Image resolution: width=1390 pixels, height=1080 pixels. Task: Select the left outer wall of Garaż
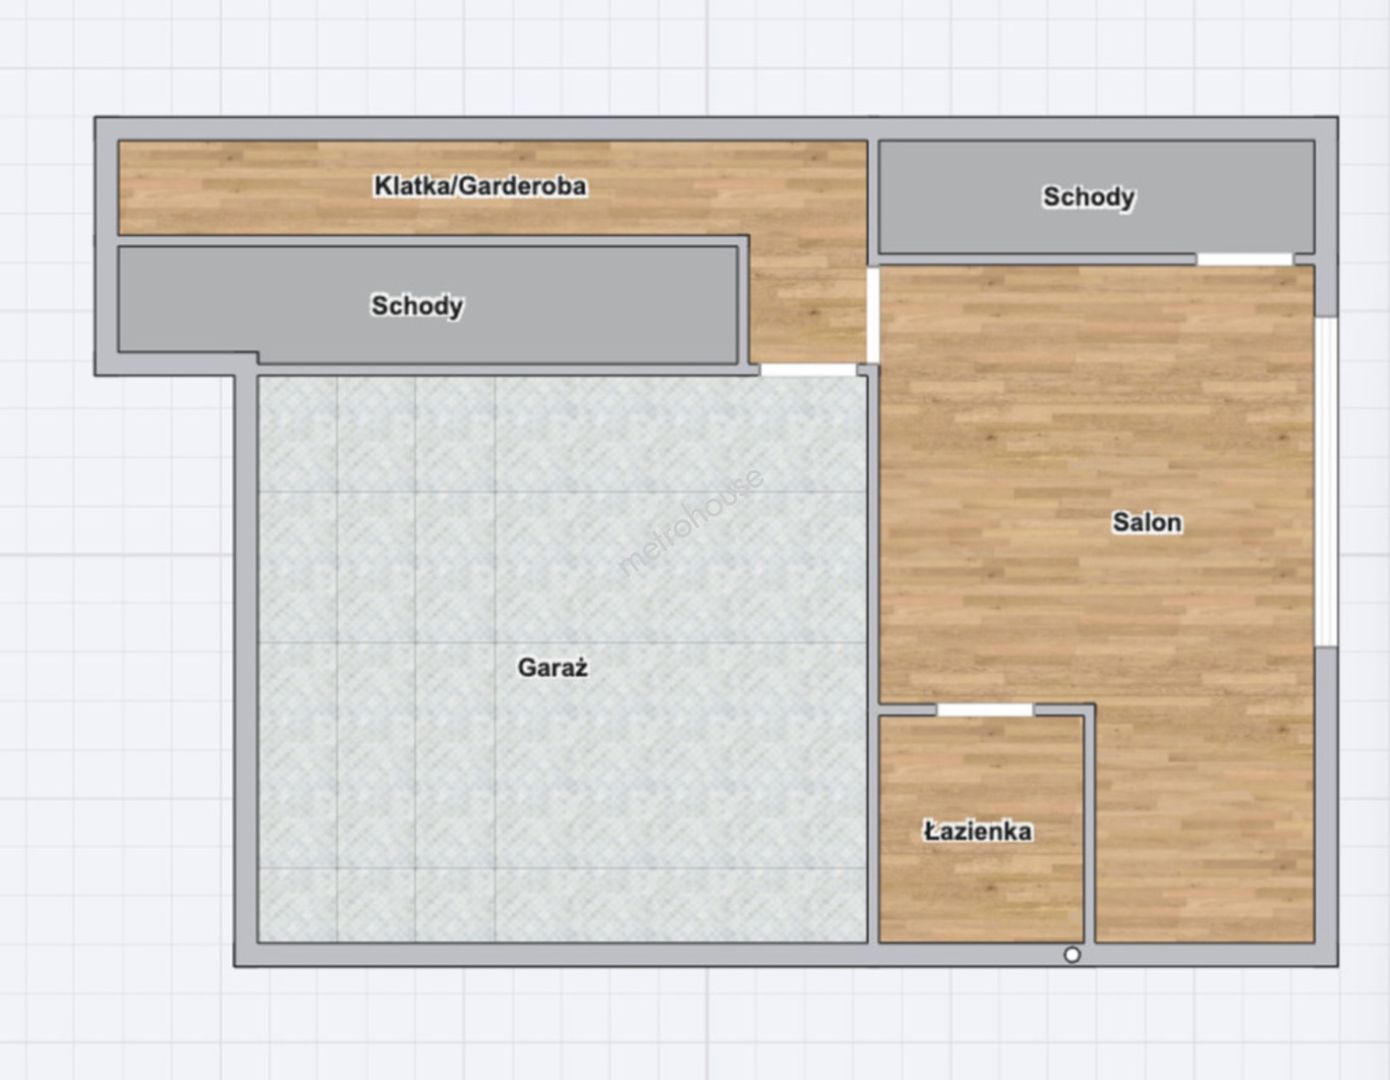246,660
